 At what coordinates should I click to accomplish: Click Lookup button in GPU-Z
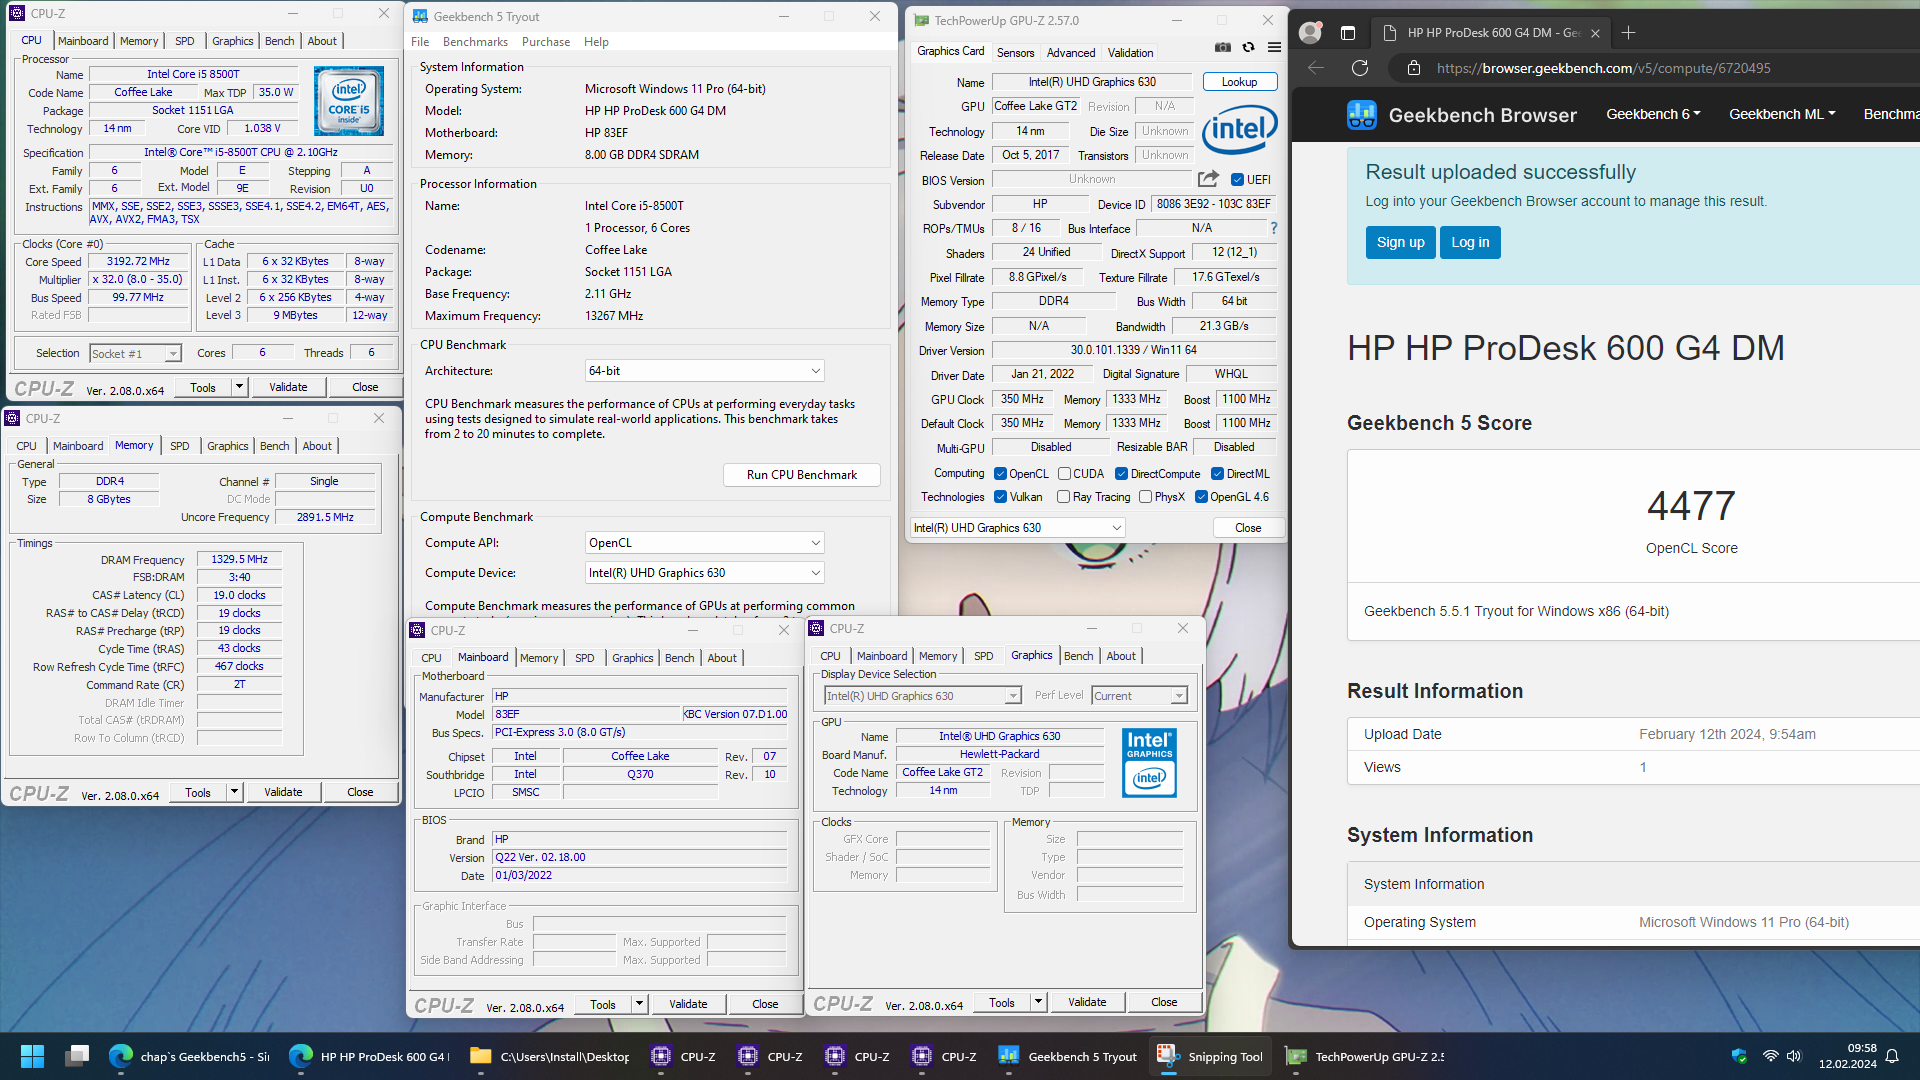[x=1239, y=82]
